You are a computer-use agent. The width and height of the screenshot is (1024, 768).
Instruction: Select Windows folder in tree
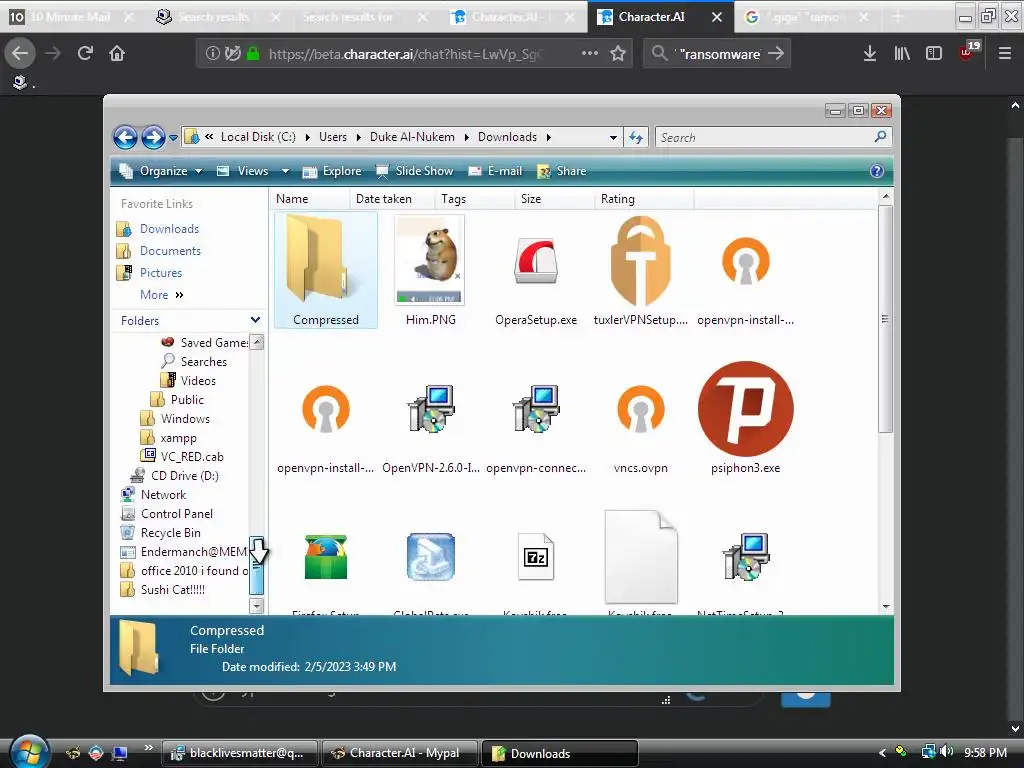(175, 419)
